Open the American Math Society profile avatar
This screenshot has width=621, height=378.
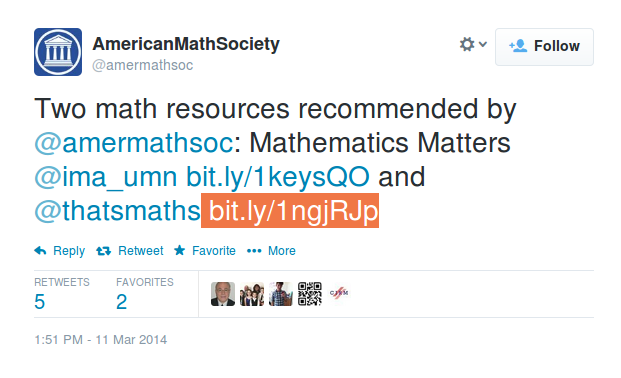point(58,52)
